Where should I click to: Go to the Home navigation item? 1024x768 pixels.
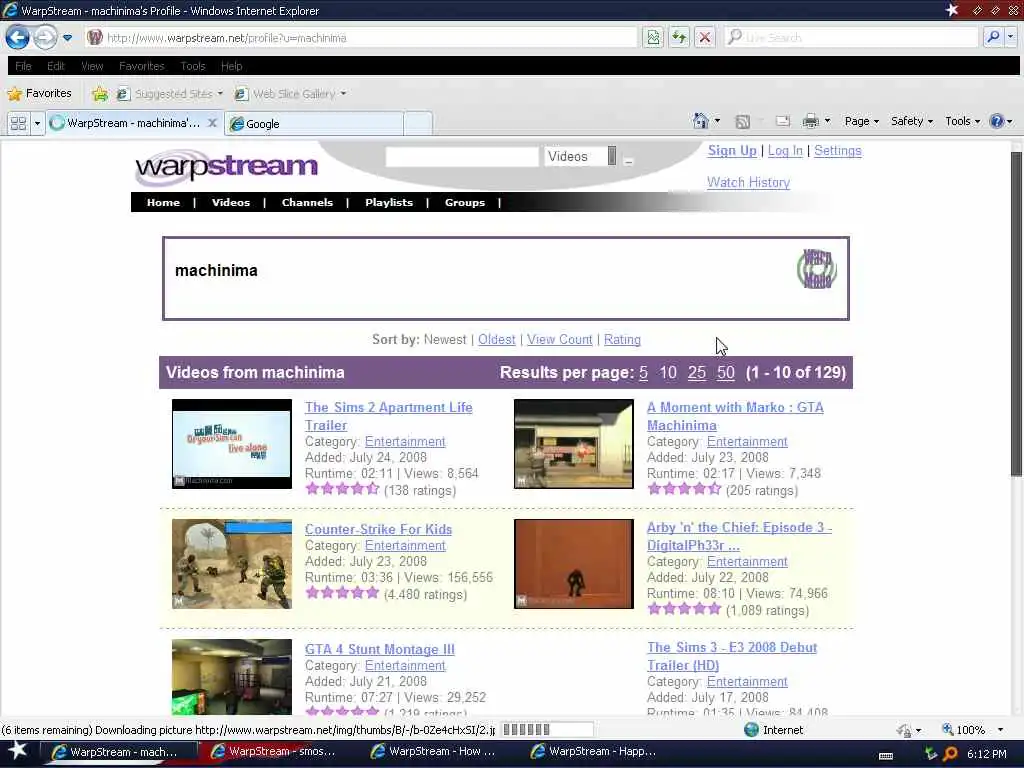tap(163, 202)
